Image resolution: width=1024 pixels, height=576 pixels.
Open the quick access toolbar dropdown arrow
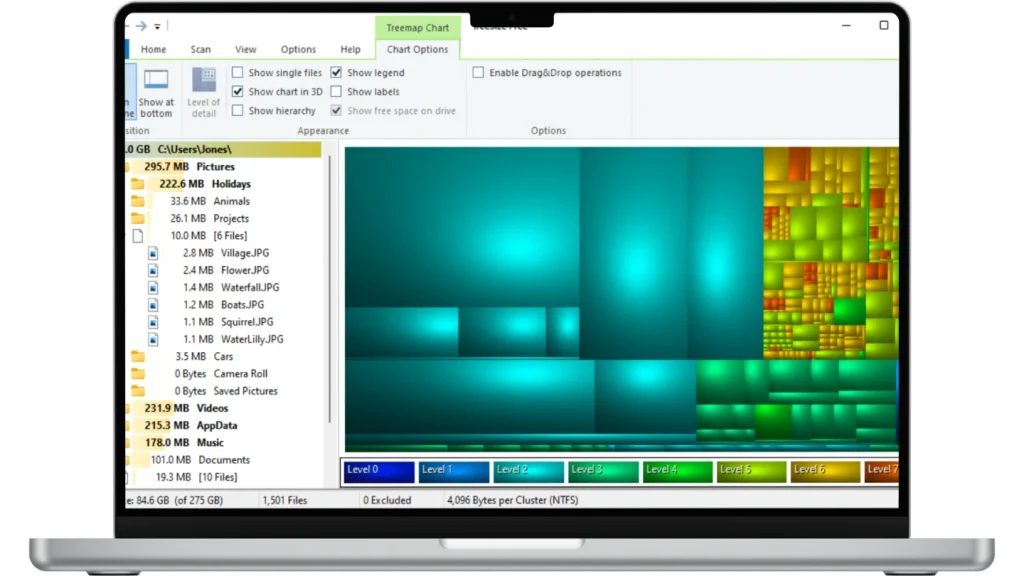158,26
